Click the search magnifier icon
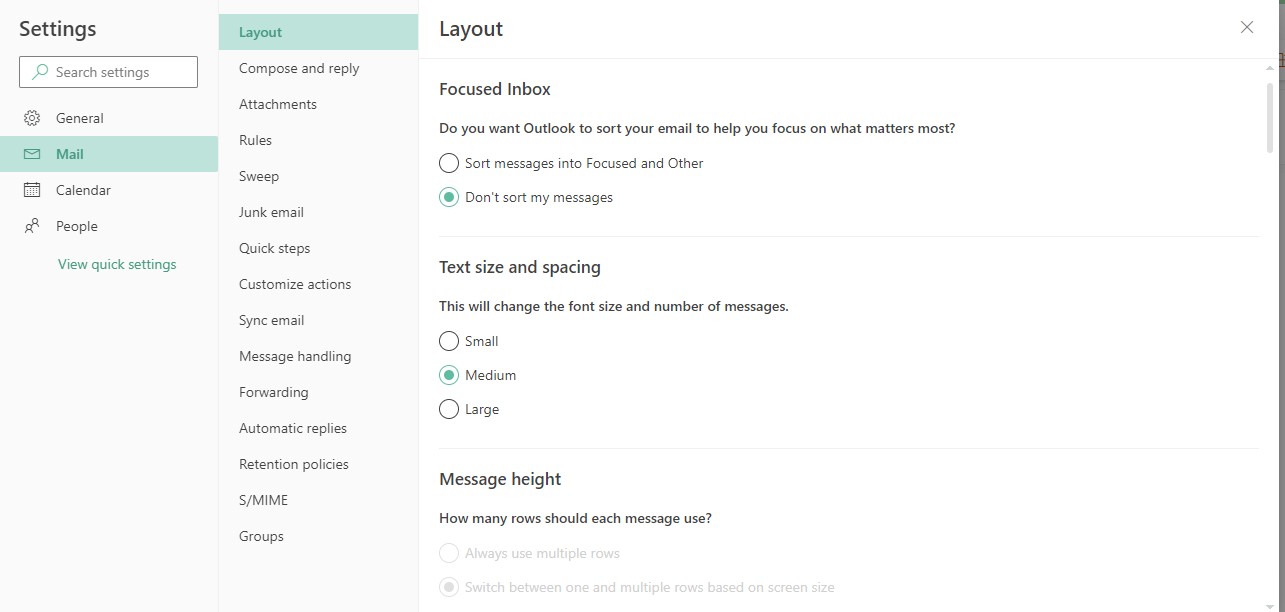The width and height of the screenshot is (1285, 612). pyautogui.click(x=40, y=72)
